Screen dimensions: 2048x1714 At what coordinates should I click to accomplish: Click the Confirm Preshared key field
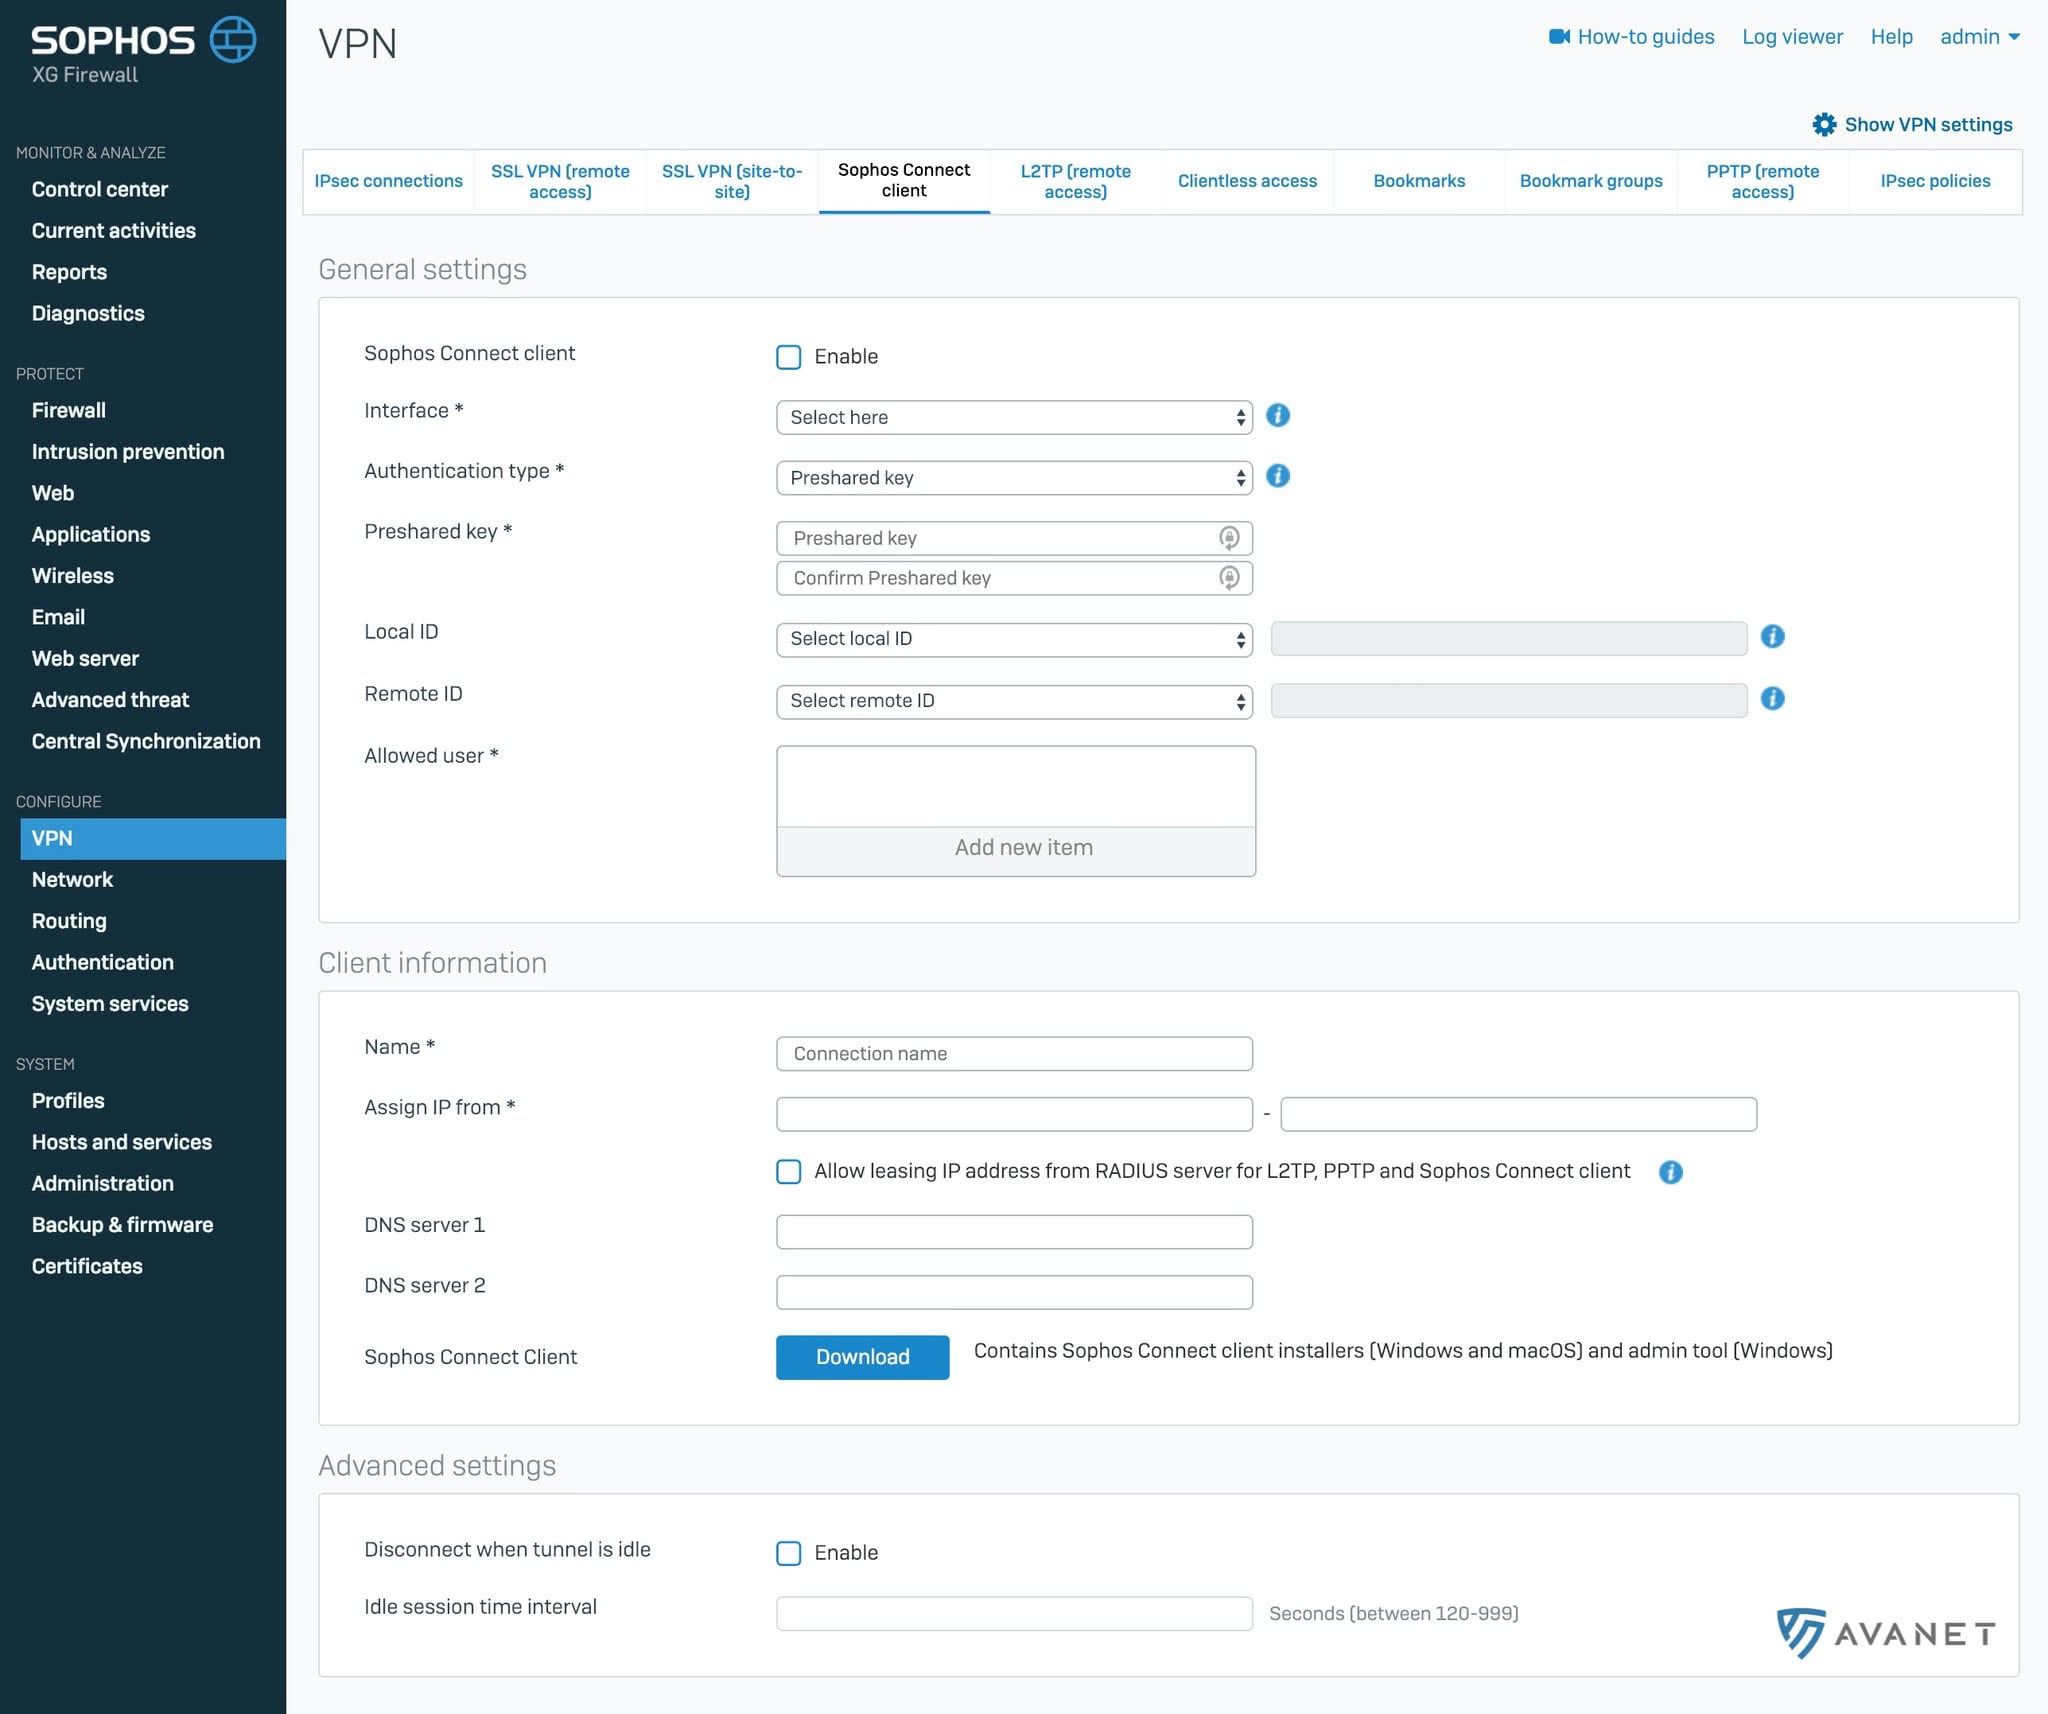(1014, 578)
